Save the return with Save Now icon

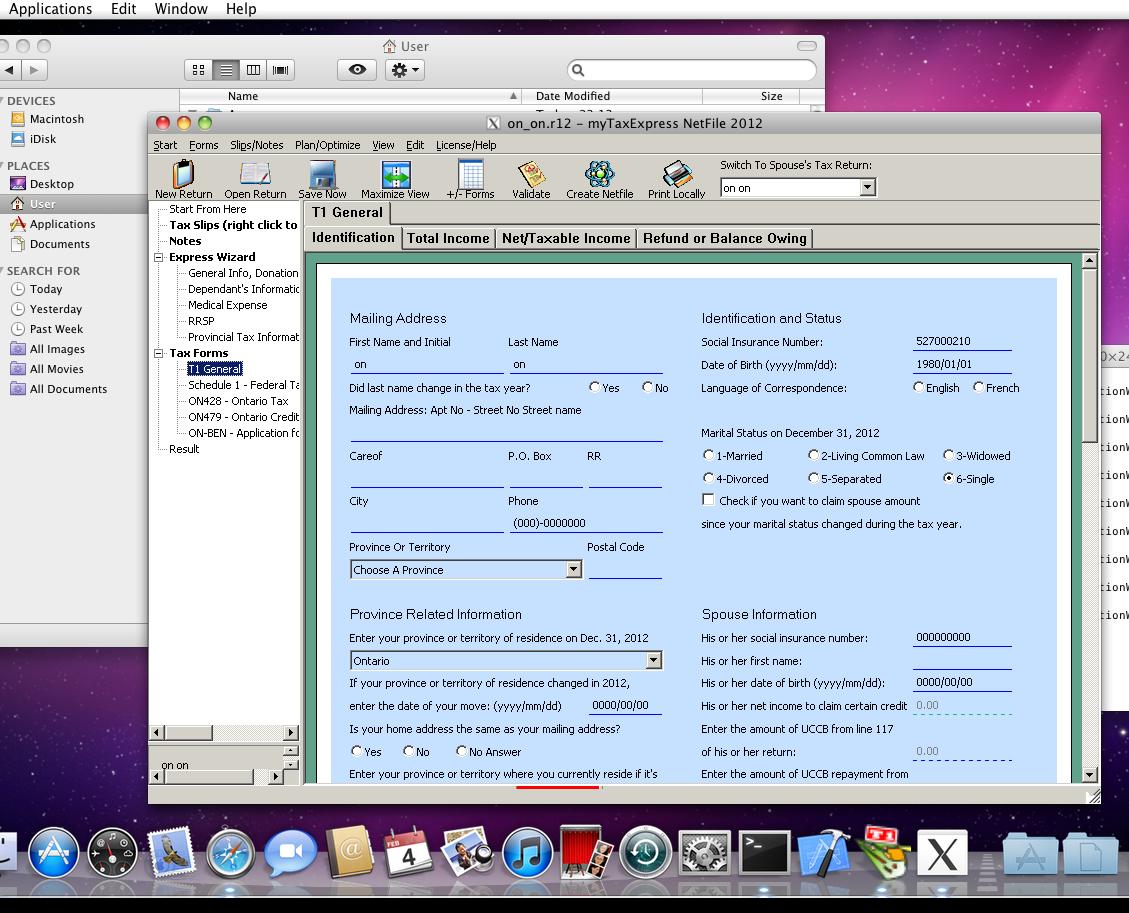coord(322,174)
